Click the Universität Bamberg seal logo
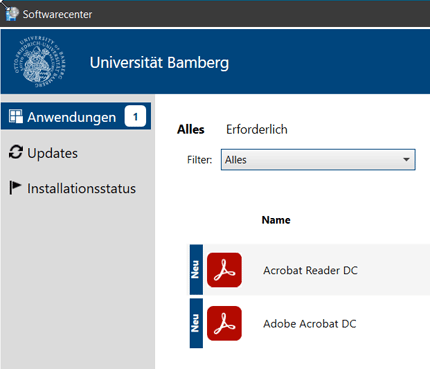 tap(40, 62)
